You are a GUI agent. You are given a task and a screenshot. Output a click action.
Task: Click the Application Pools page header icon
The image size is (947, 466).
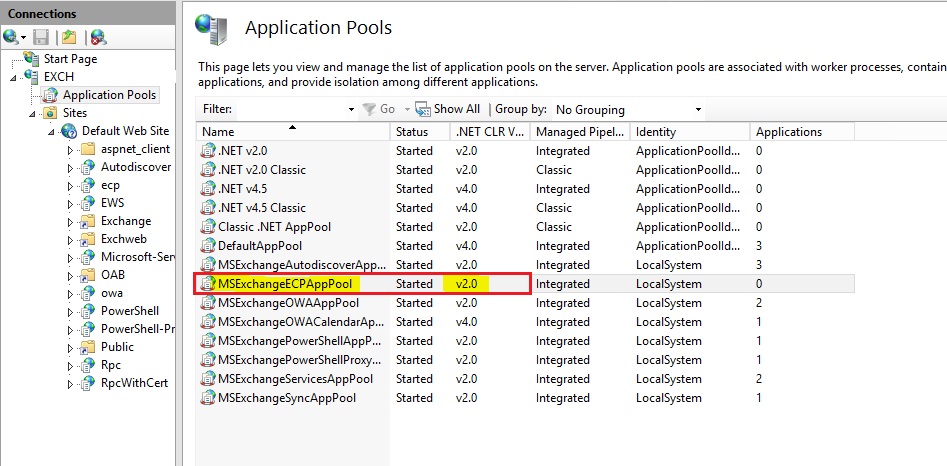(x=211, y=28)
